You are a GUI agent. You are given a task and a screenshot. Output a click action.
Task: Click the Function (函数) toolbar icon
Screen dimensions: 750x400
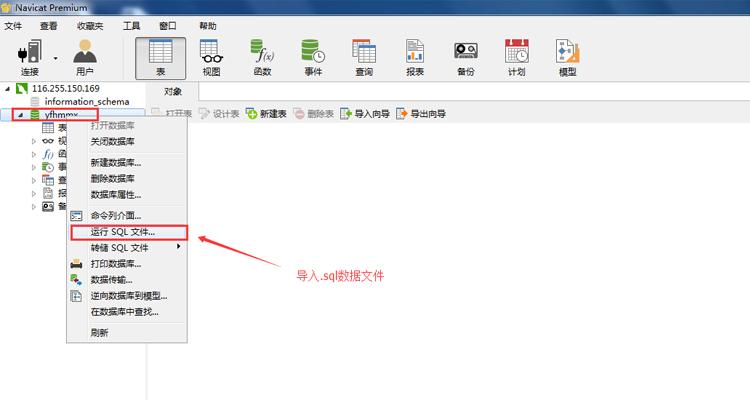(262, 56)
